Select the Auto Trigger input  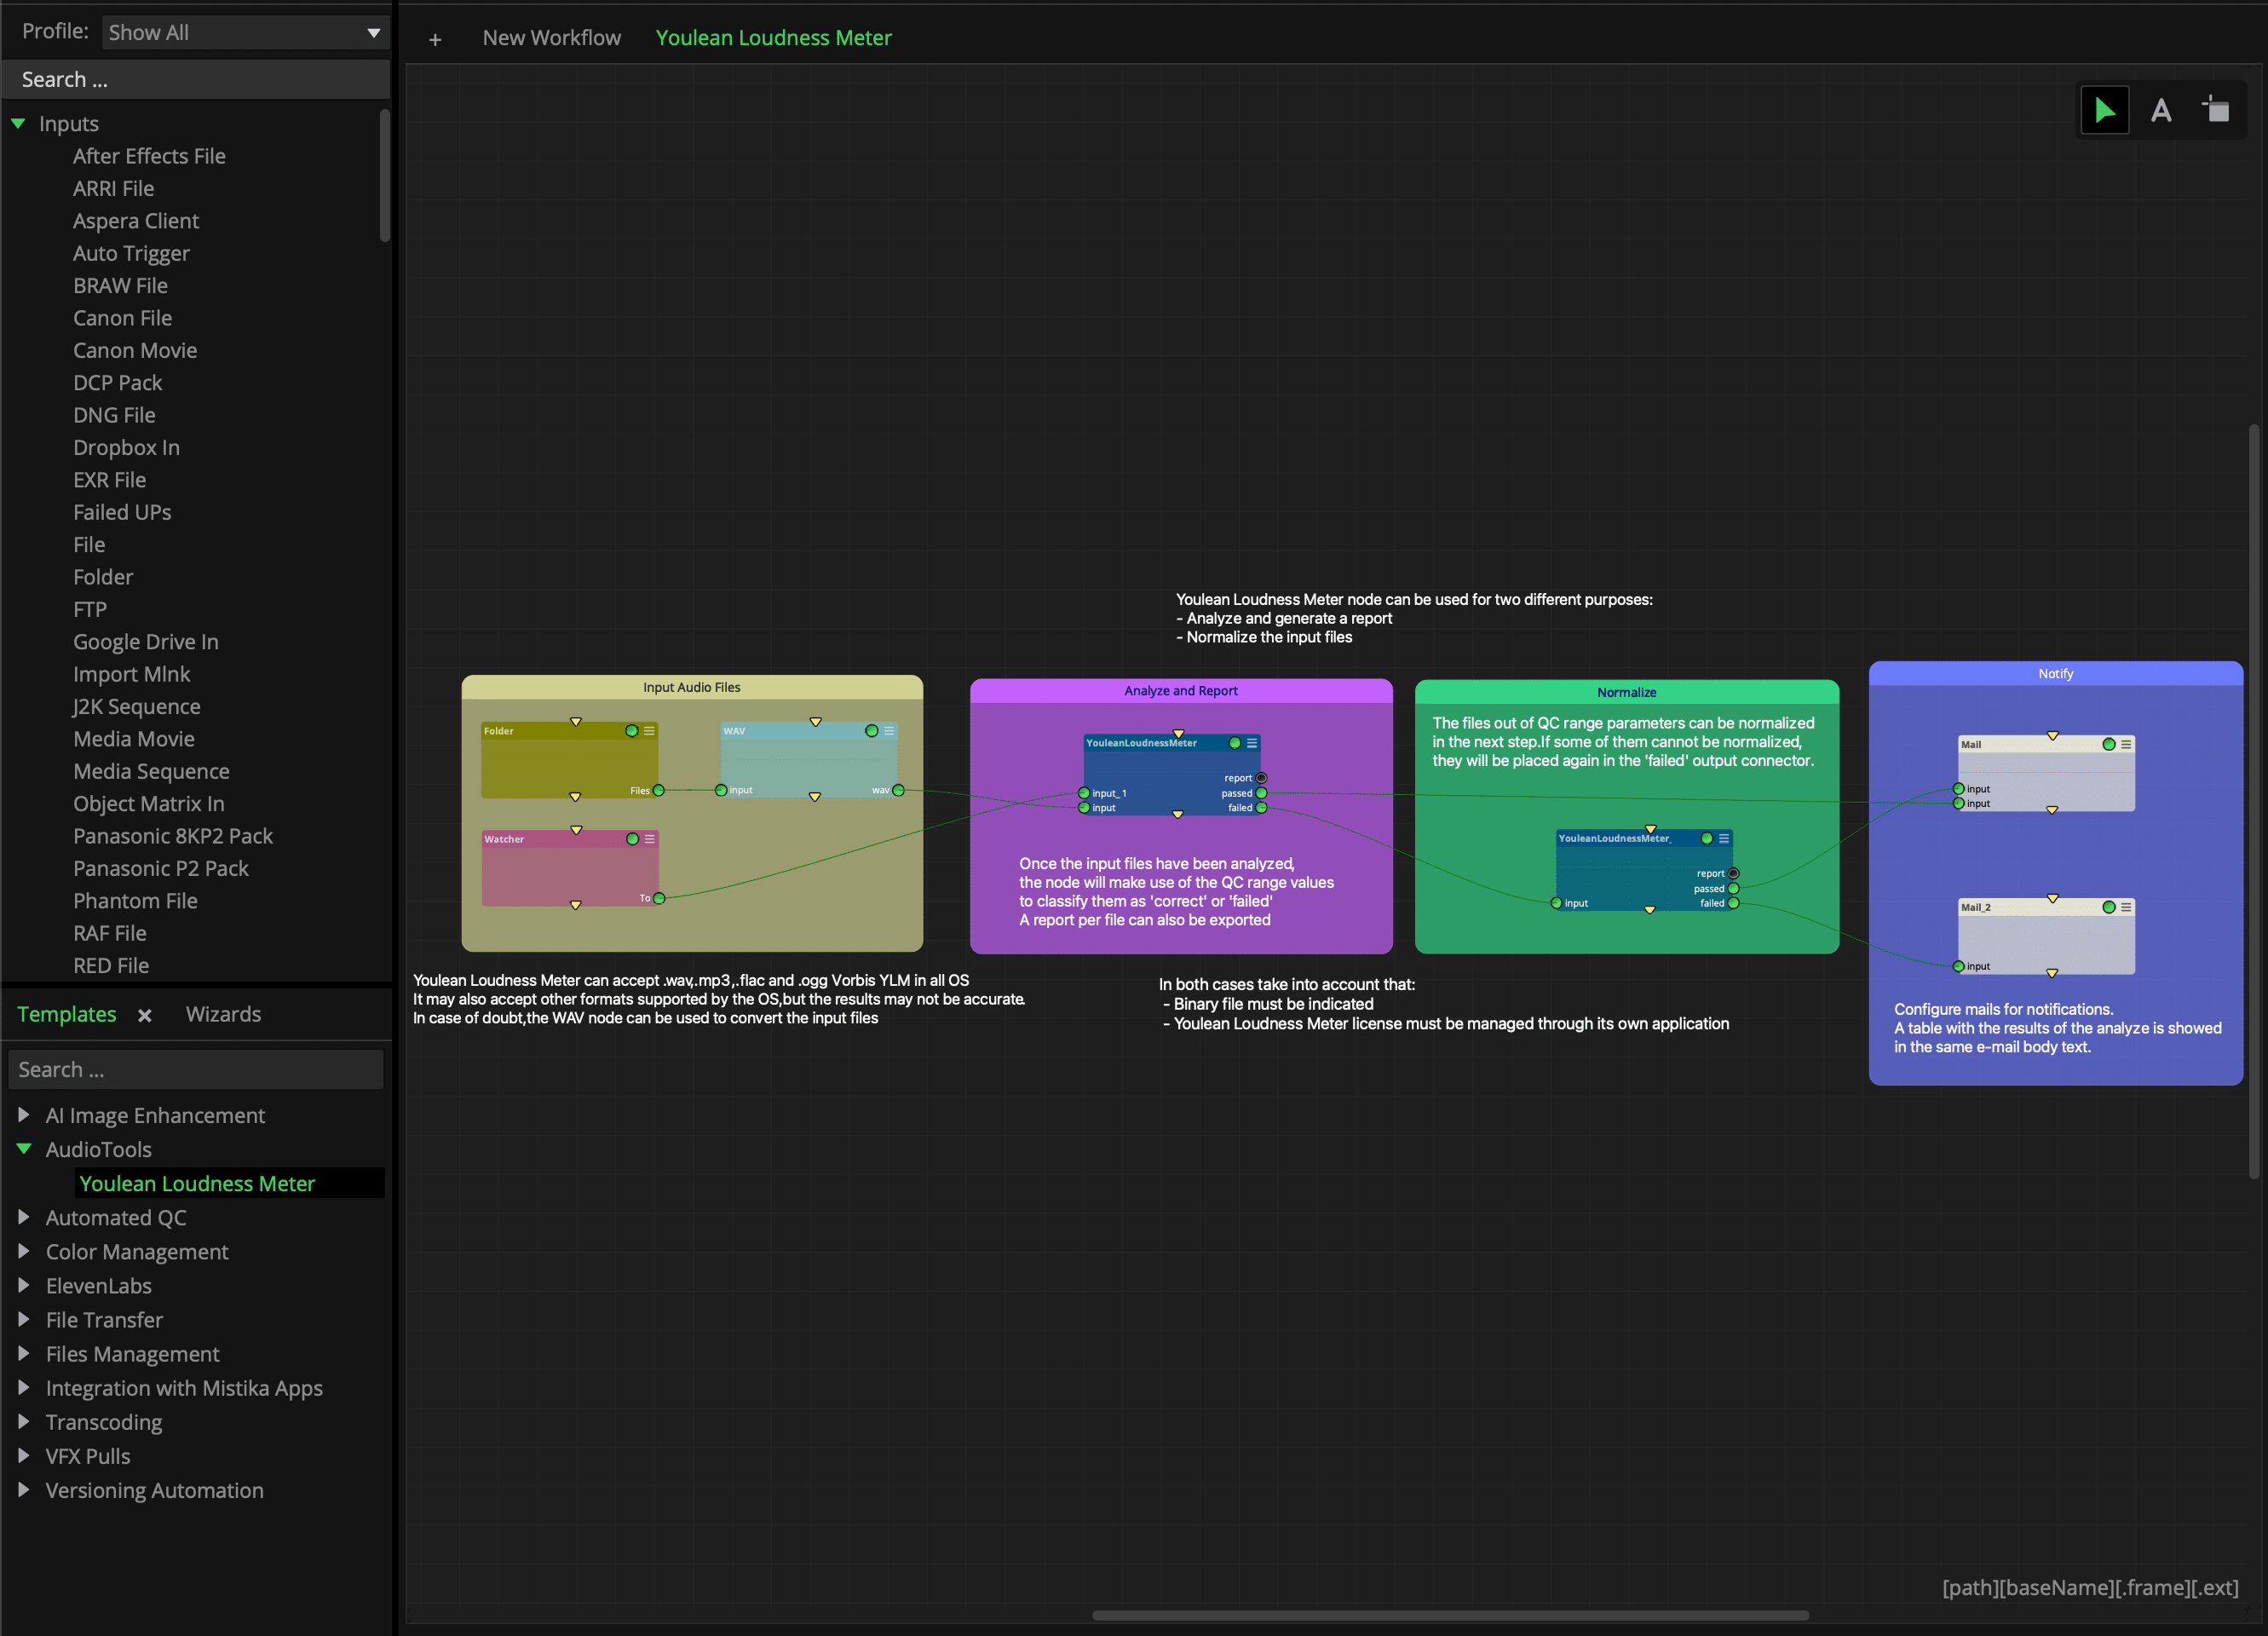click(131, 253)
